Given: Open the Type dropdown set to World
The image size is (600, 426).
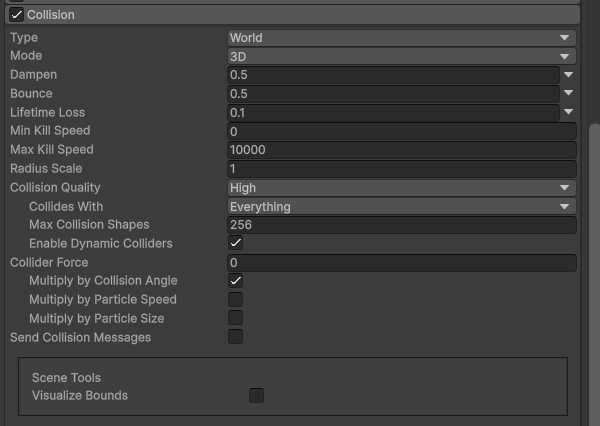Looking at the screenshot, I should [401, 38].
